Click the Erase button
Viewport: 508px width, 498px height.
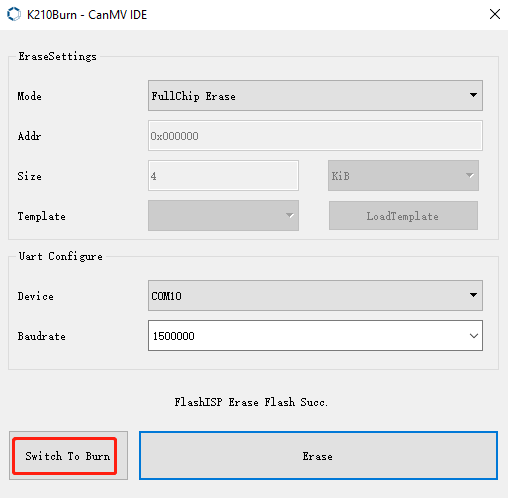(x=318, y=456)
